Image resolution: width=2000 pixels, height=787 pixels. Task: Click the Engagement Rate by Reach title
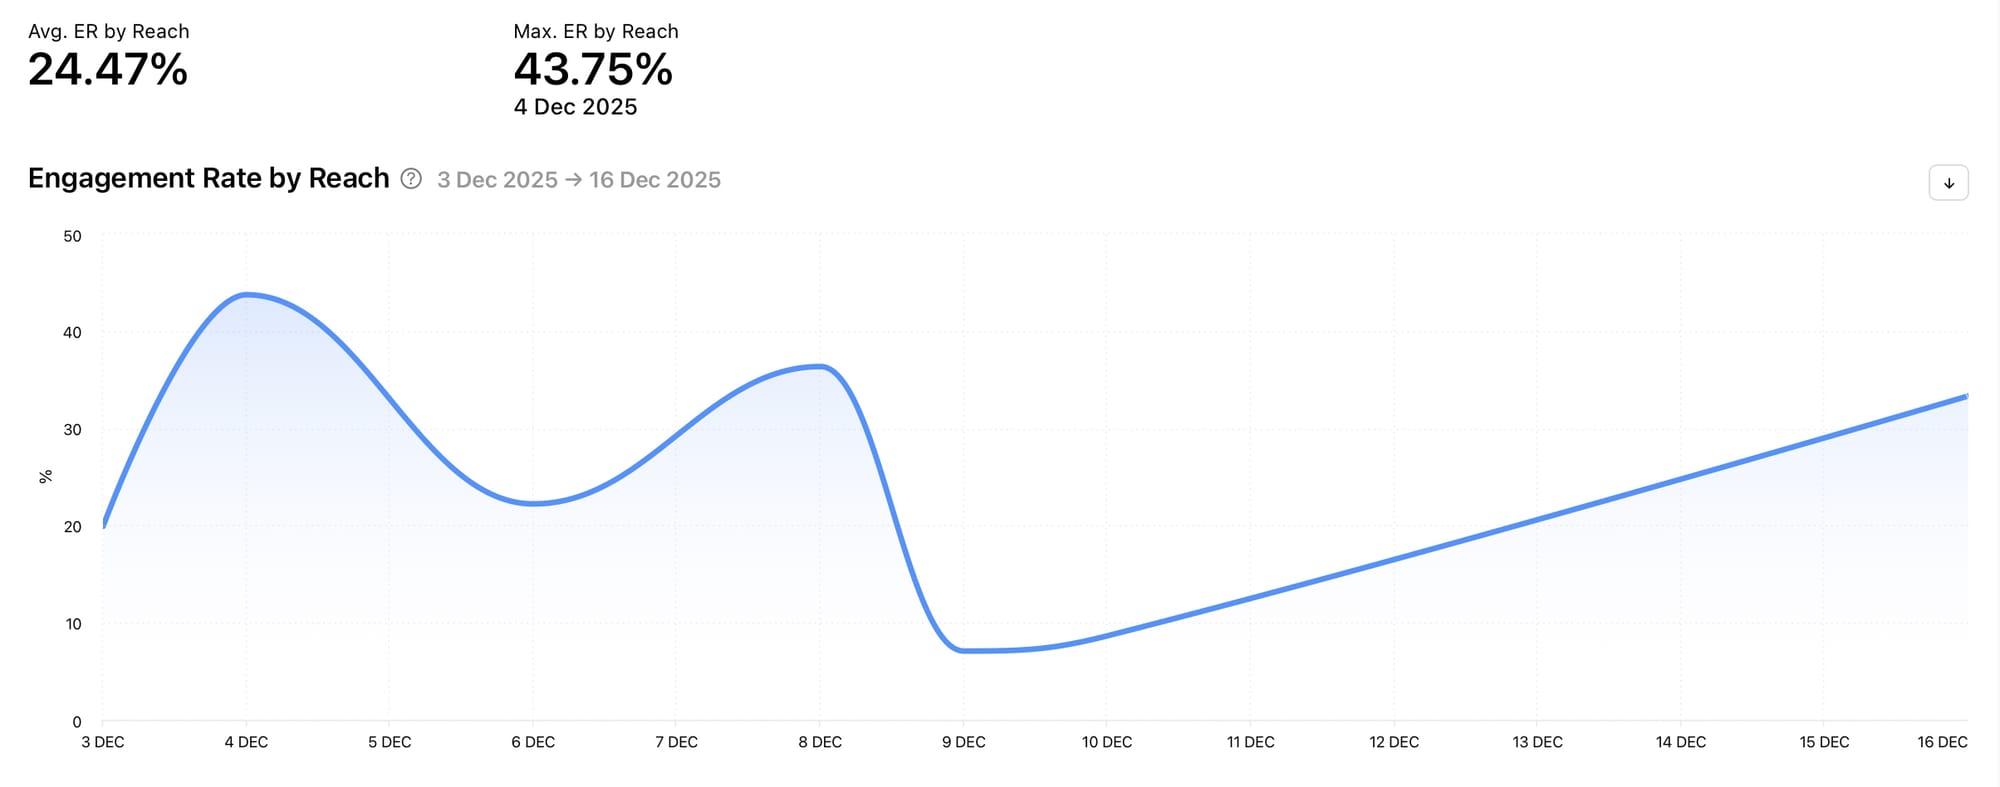coord(208,178)
